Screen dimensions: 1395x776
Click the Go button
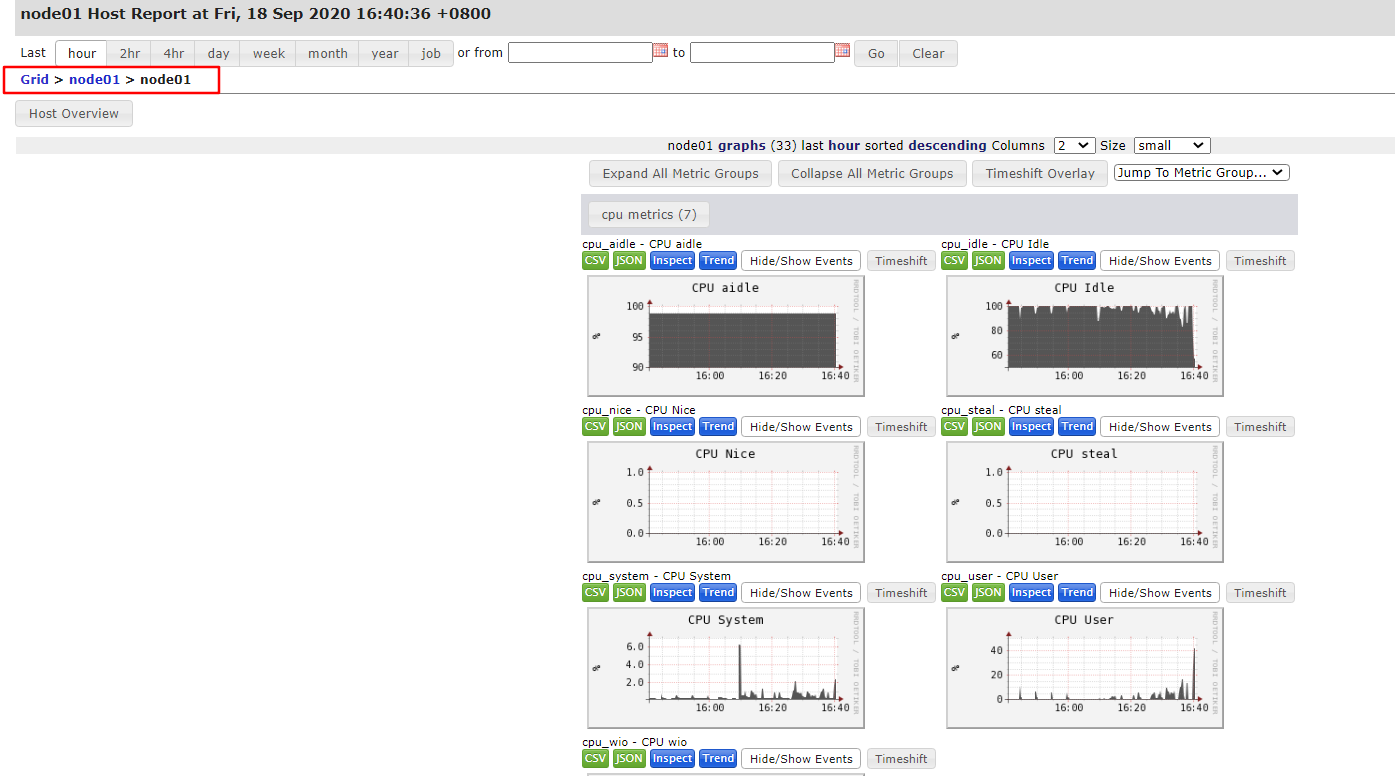pyautogui.click(x=876, y=54)
